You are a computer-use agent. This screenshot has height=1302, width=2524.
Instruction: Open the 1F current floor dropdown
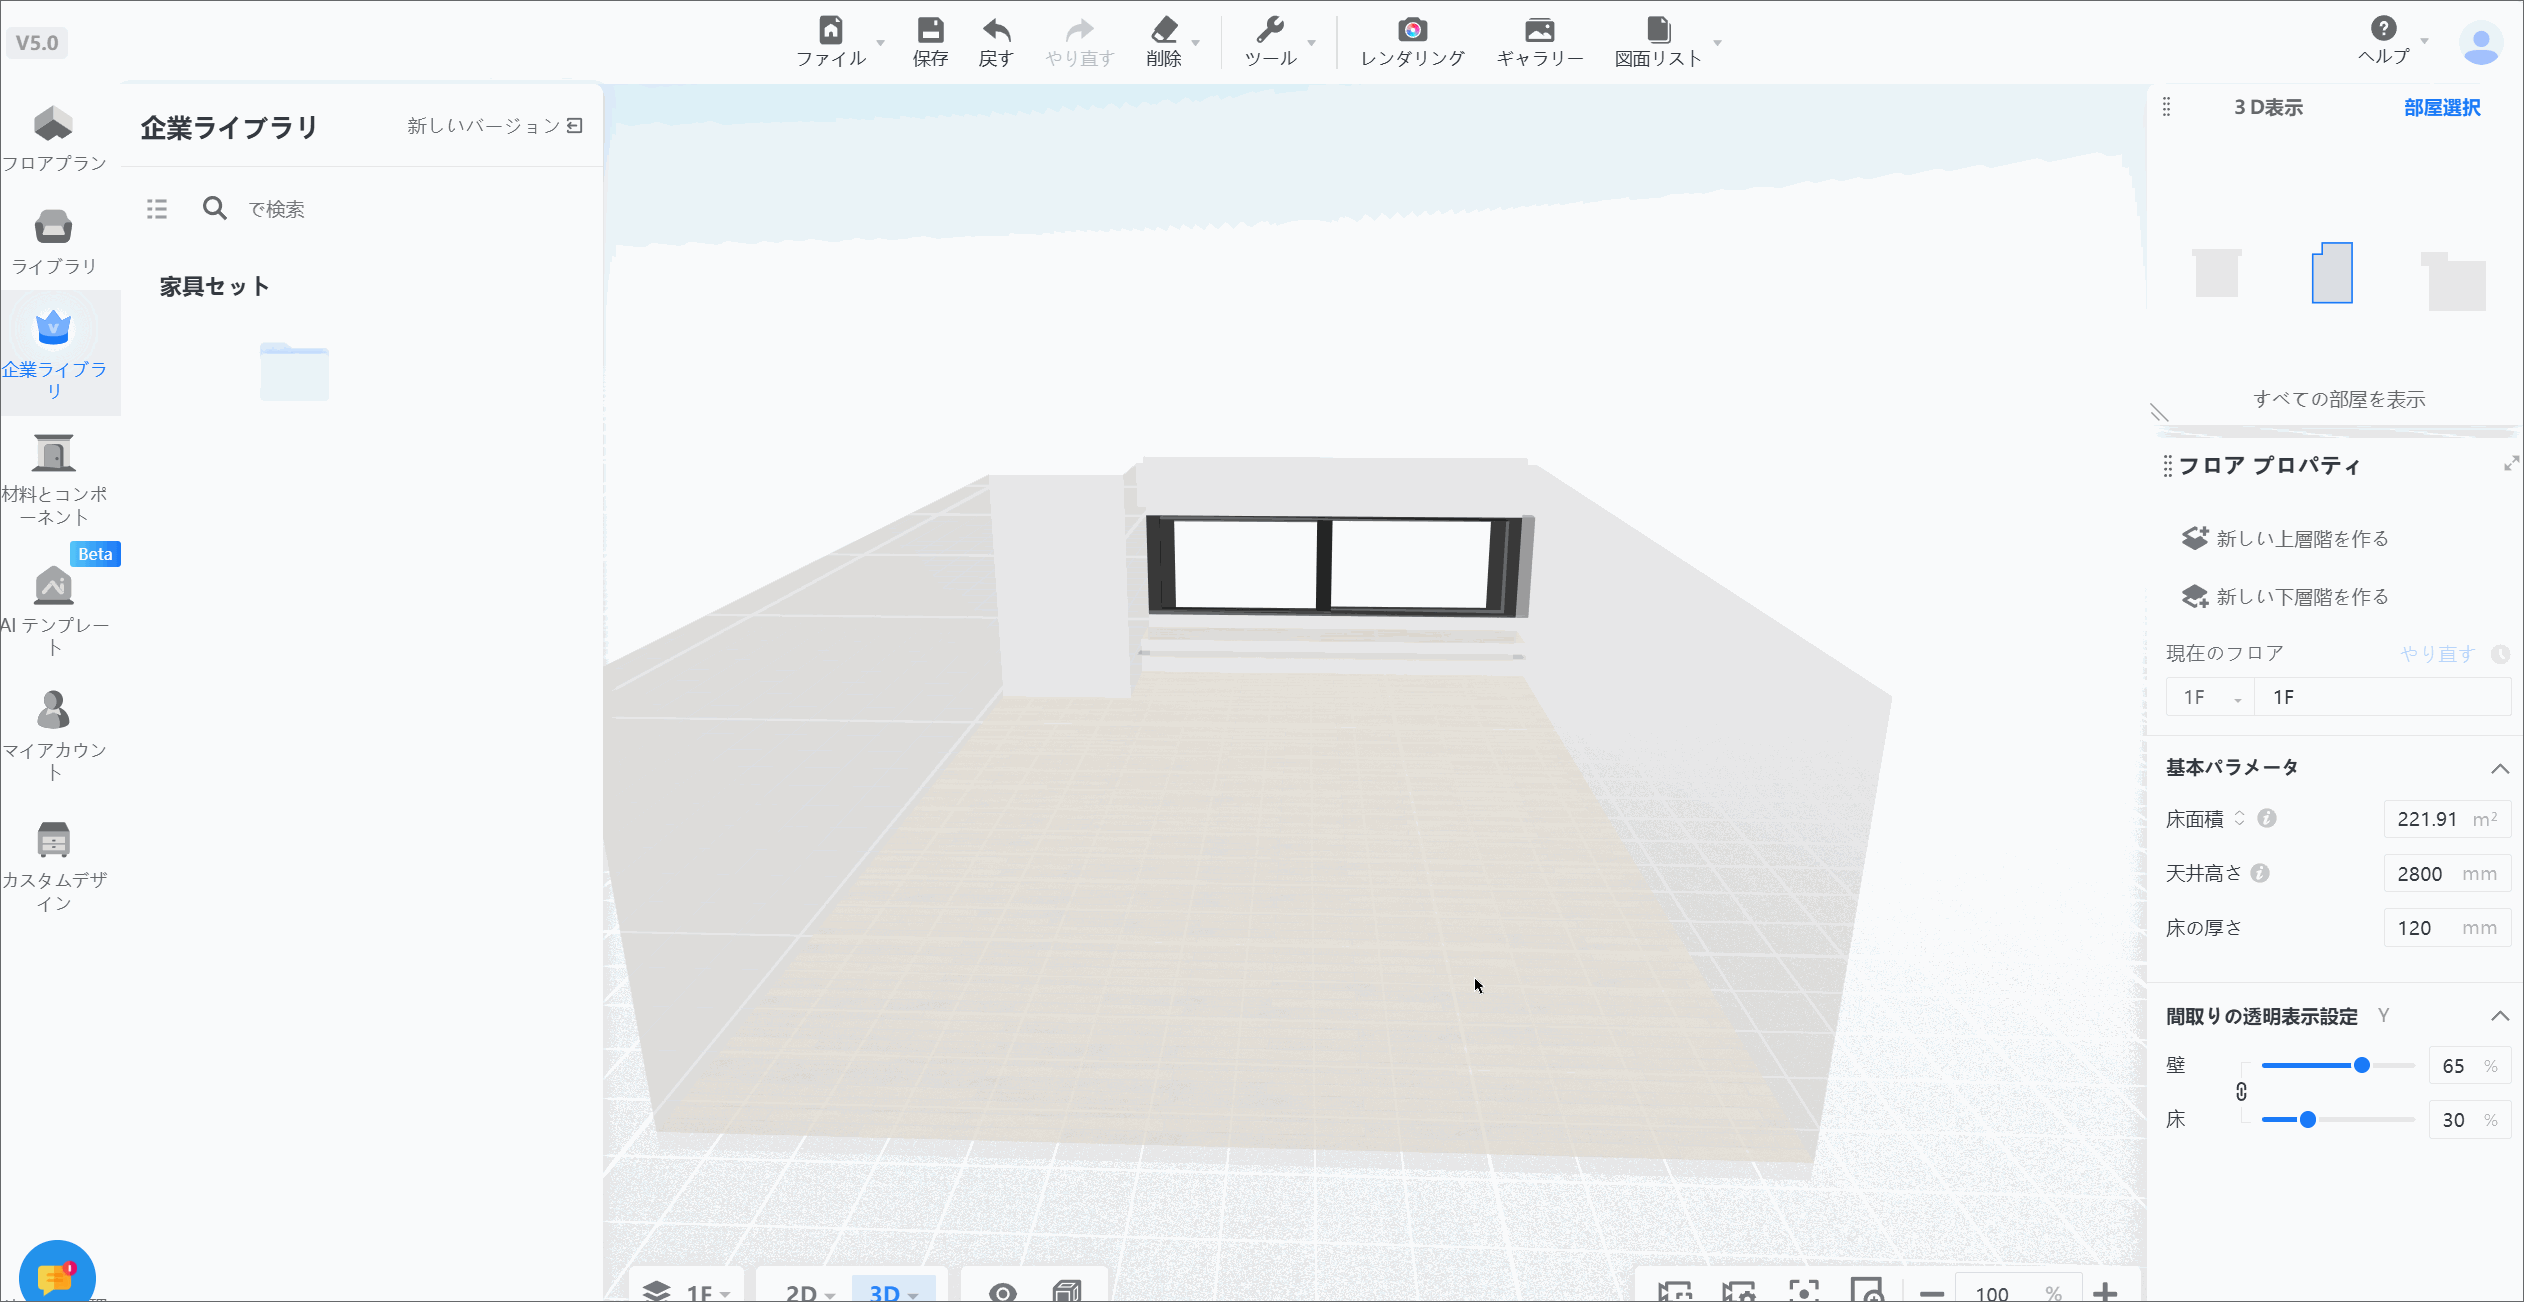tap(2211, 697)
